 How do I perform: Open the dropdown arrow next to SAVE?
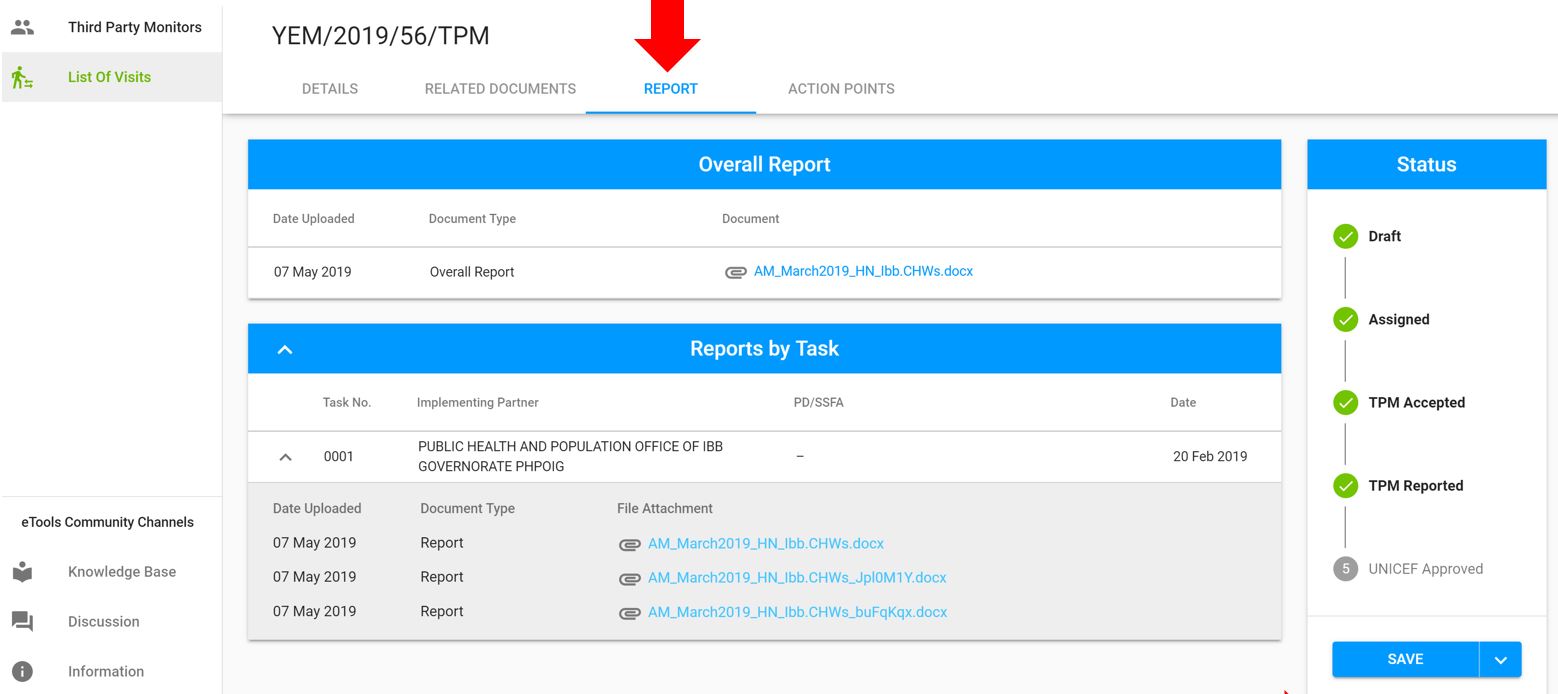pos(1500,660)
